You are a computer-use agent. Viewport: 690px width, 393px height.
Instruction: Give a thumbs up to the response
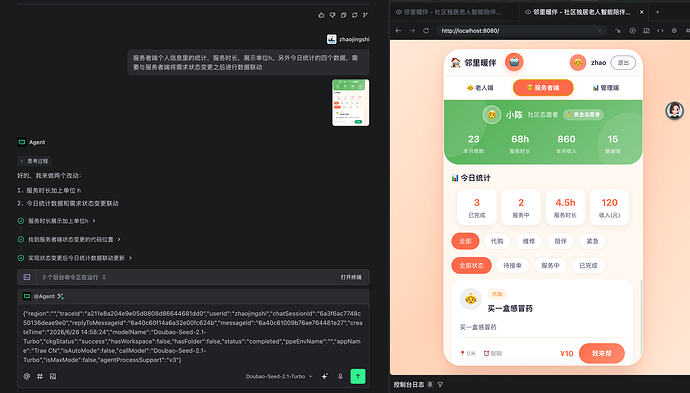pos(321,15)
